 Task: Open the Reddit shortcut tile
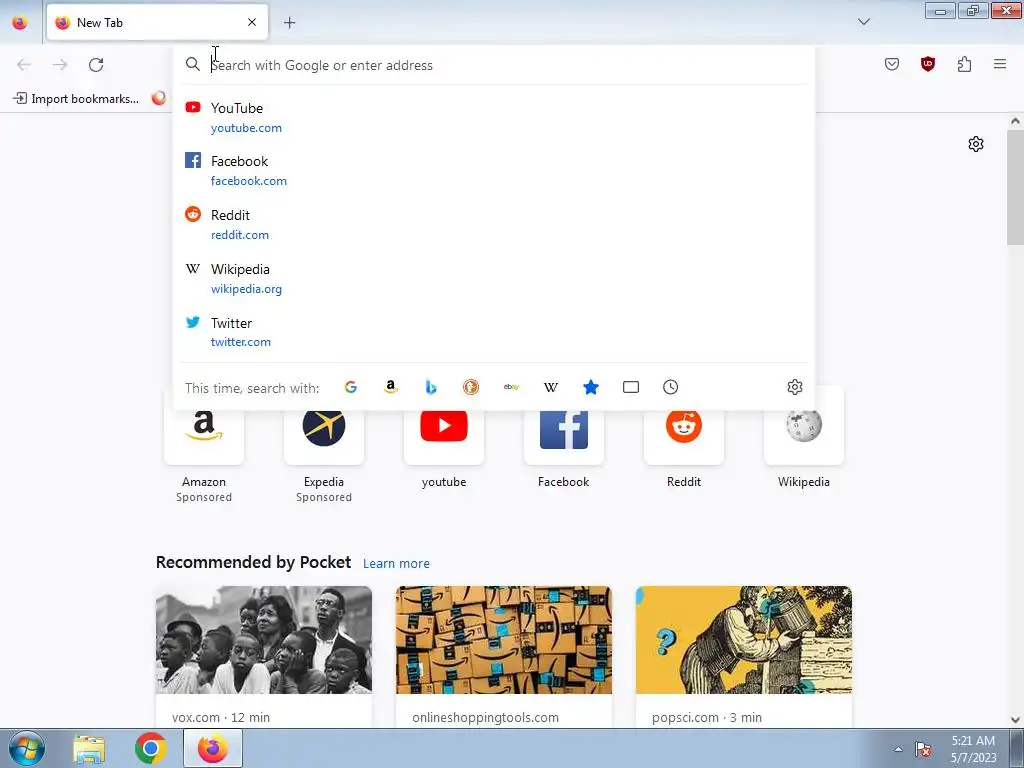[x=684, y=438]
